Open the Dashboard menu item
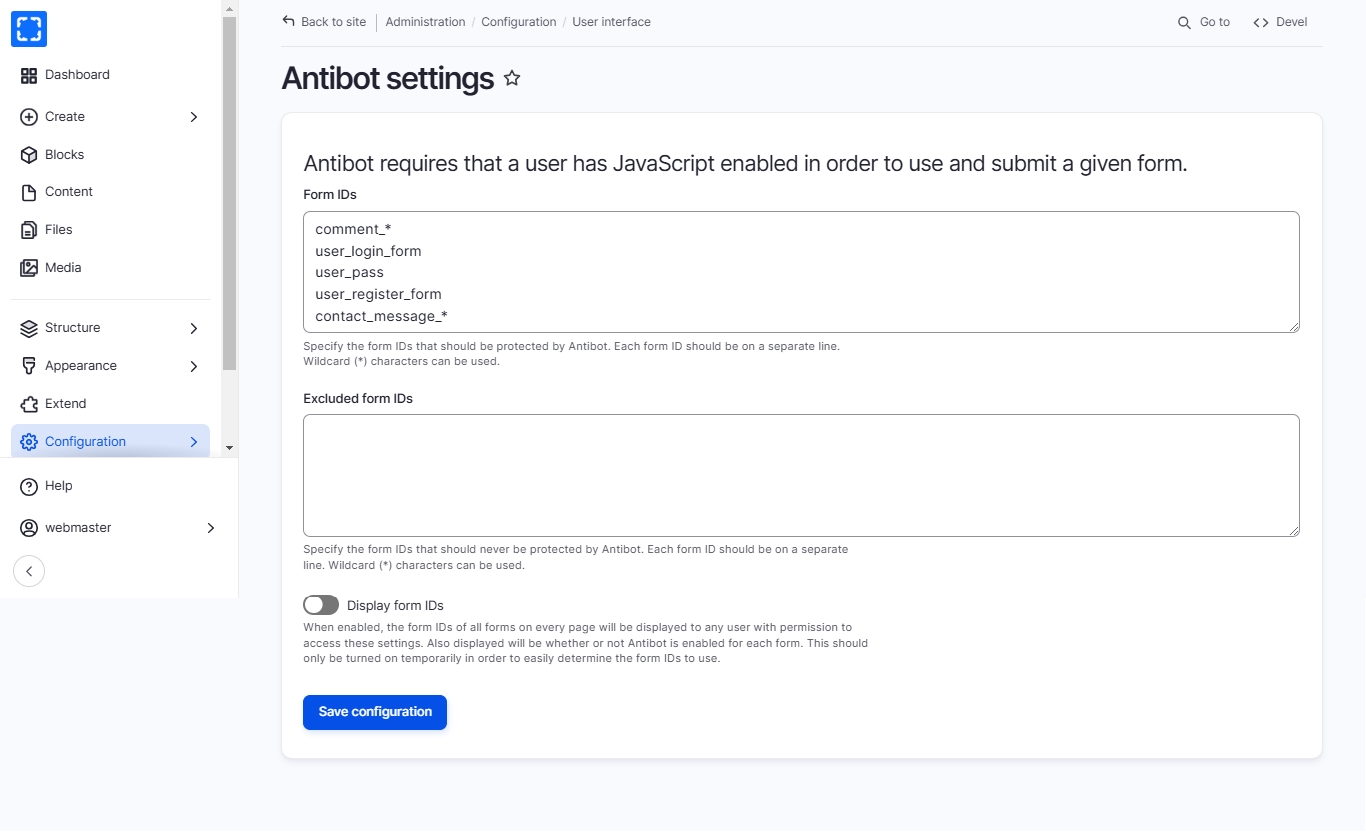 click(x=77, y=75)
